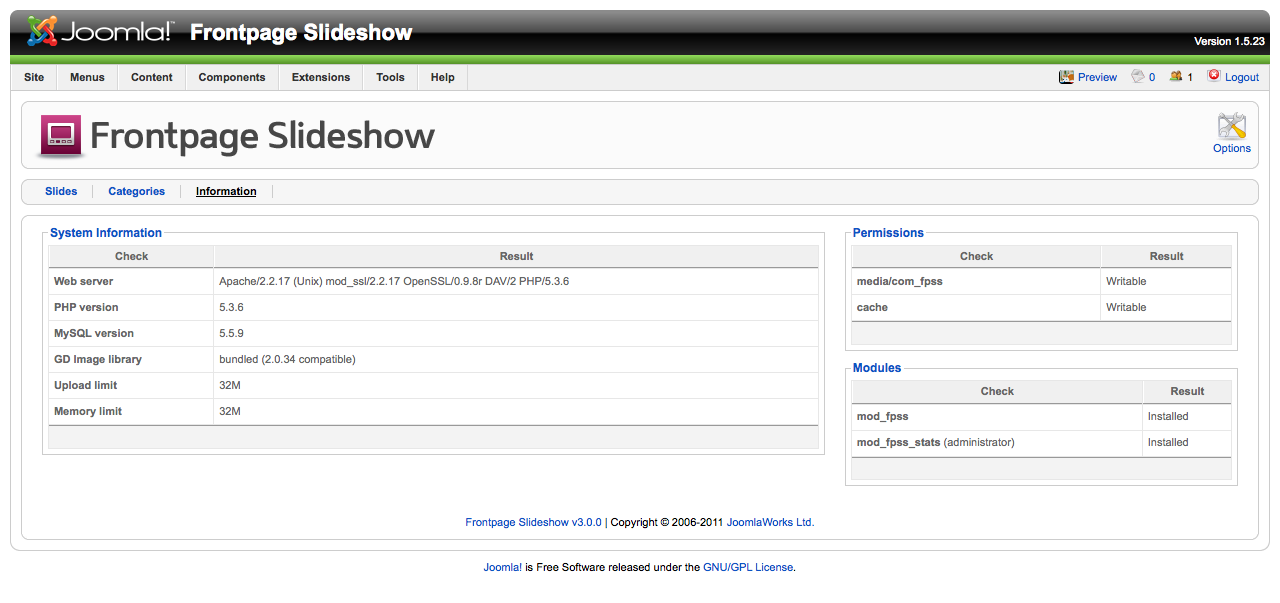Click the Permissions Check column header
The width and height of the screenshot is (1280, 603).
click(x=976, y=256)
